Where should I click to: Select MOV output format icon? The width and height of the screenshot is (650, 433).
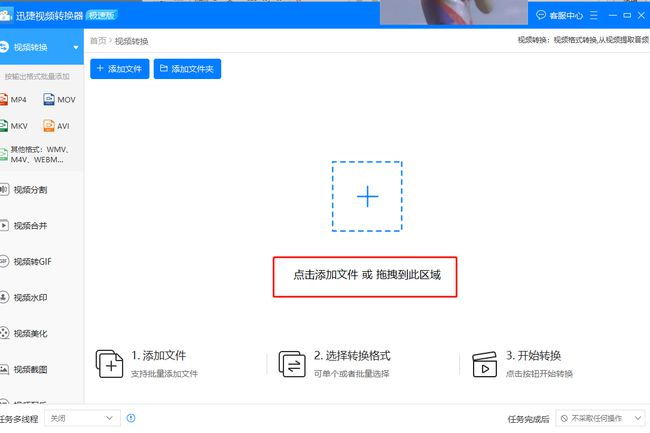click(x=49, y=99)
